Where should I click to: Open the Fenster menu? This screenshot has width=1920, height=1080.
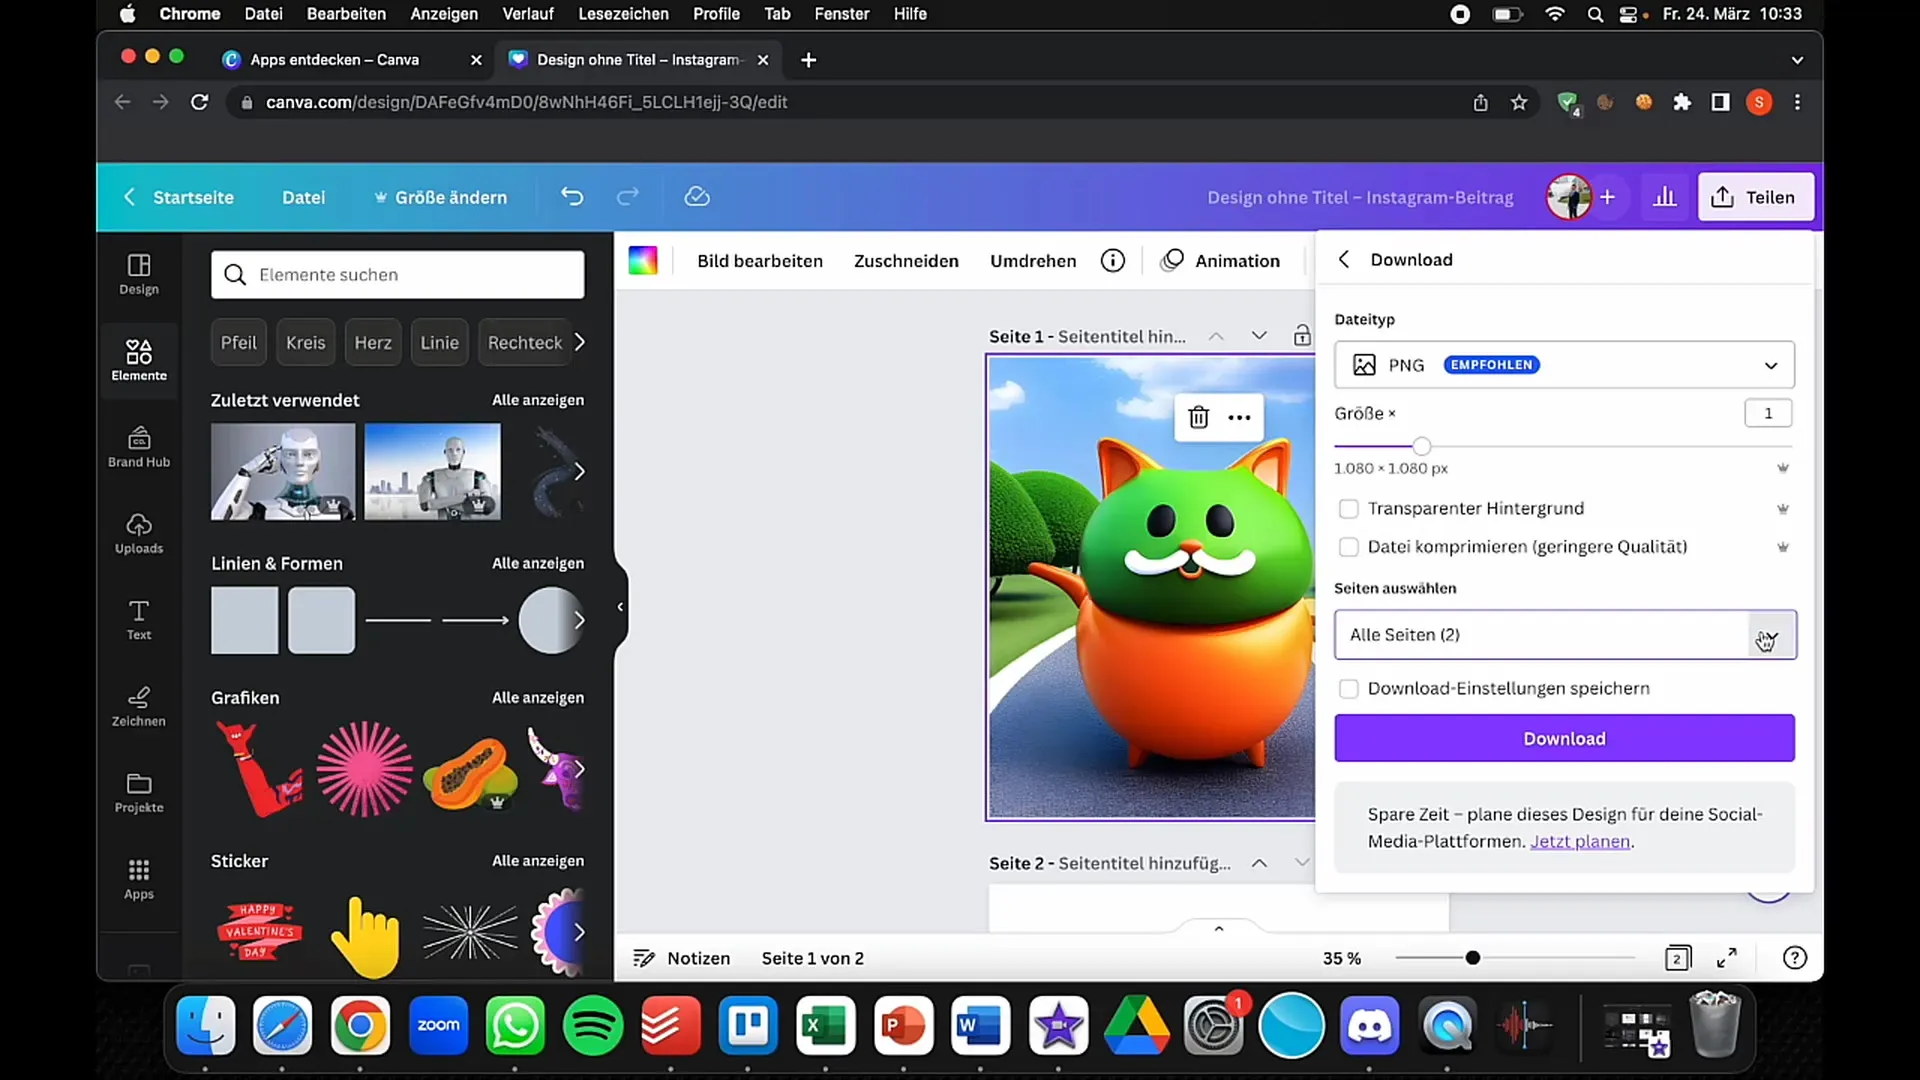coord(842,14)
